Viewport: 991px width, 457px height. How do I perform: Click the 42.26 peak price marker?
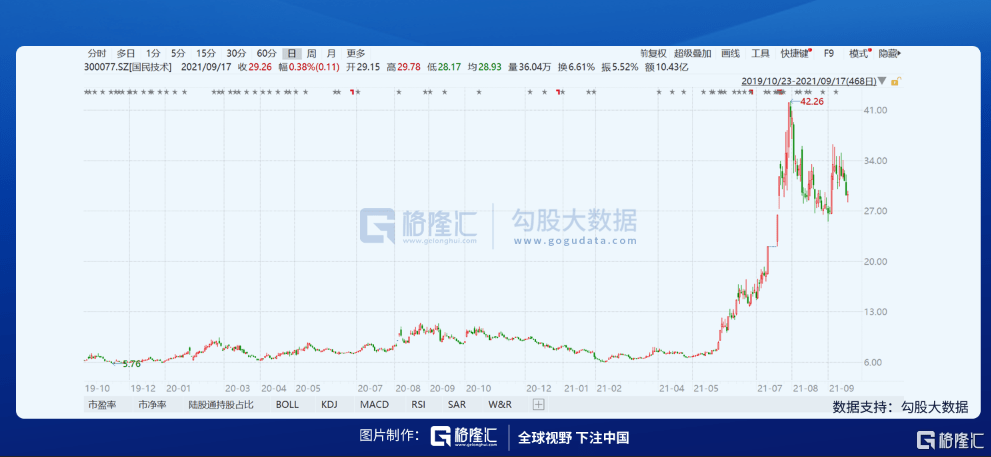812,101
